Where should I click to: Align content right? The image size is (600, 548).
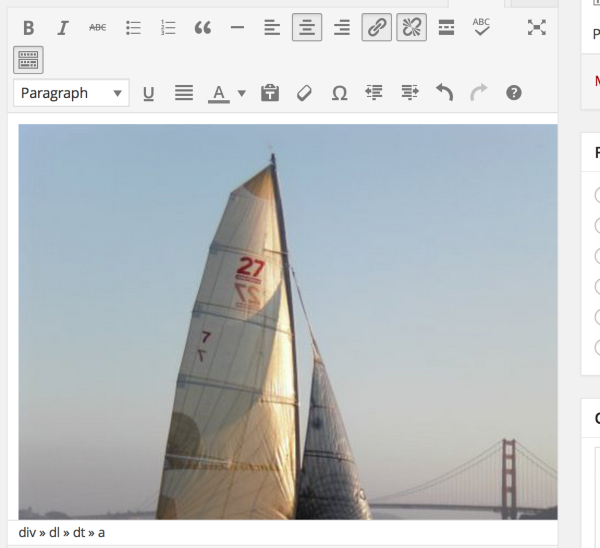click(342, 28)
